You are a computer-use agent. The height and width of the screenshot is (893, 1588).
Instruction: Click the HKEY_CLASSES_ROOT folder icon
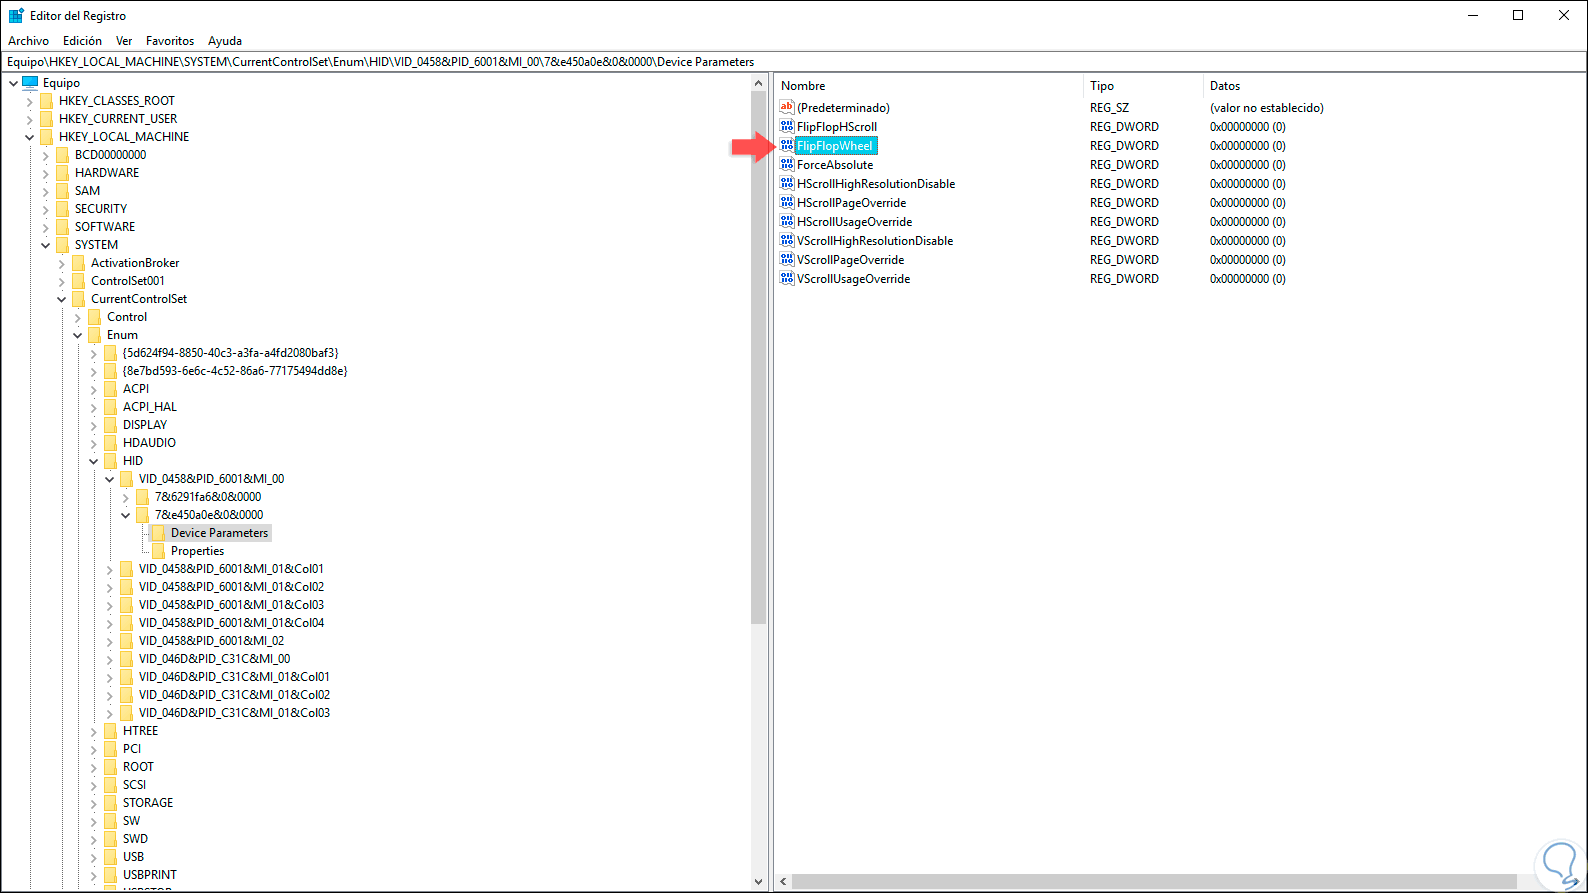point(46,101)
